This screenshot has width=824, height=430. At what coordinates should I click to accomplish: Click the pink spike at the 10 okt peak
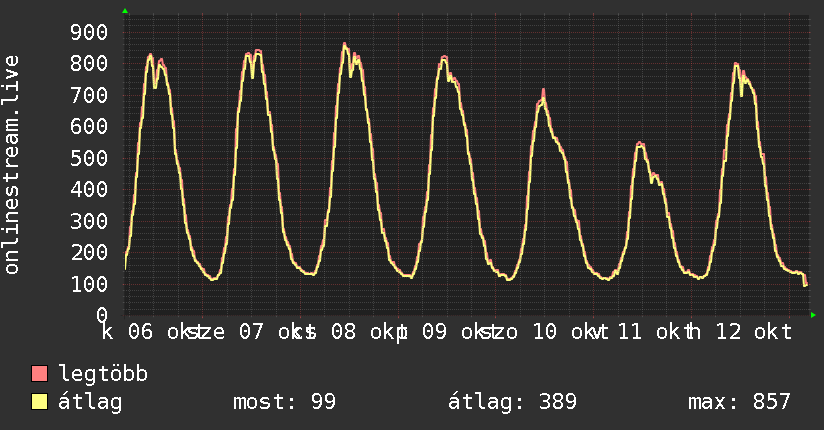pyautogui.click(x=543, y=92)
